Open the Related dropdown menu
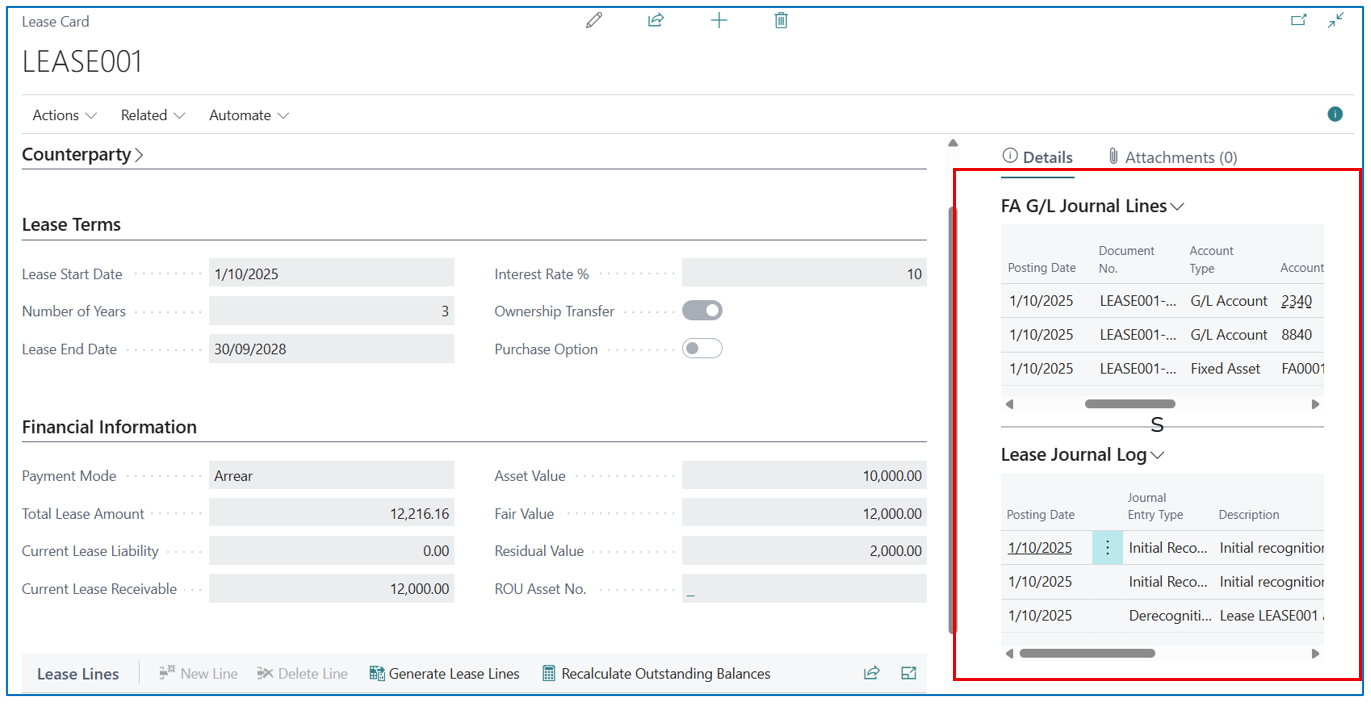Screen dimensions: 1371x704 pyautogui.click(x=153, y=115)
